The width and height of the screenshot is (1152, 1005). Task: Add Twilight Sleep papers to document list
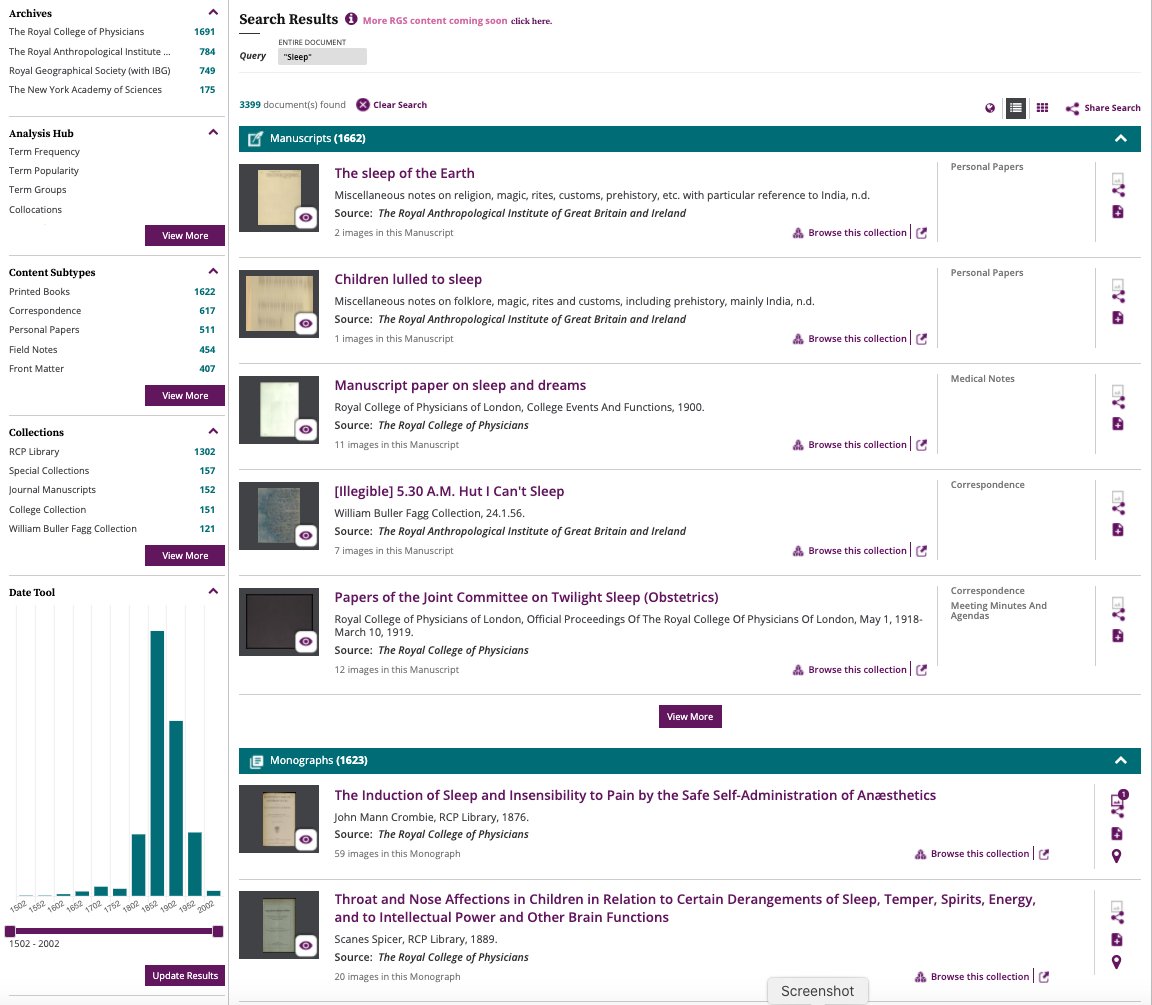[1117, 635]
